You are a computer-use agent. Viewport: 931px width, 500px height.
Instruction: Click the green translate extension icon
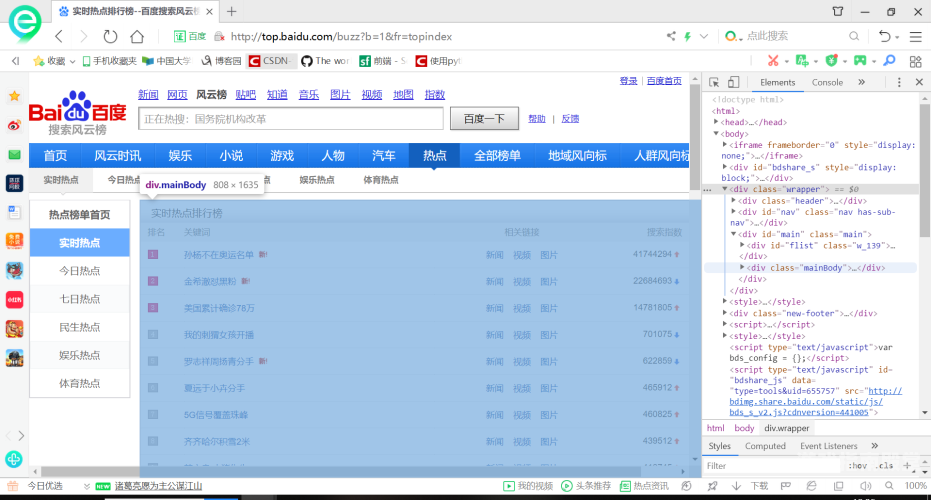802,61
